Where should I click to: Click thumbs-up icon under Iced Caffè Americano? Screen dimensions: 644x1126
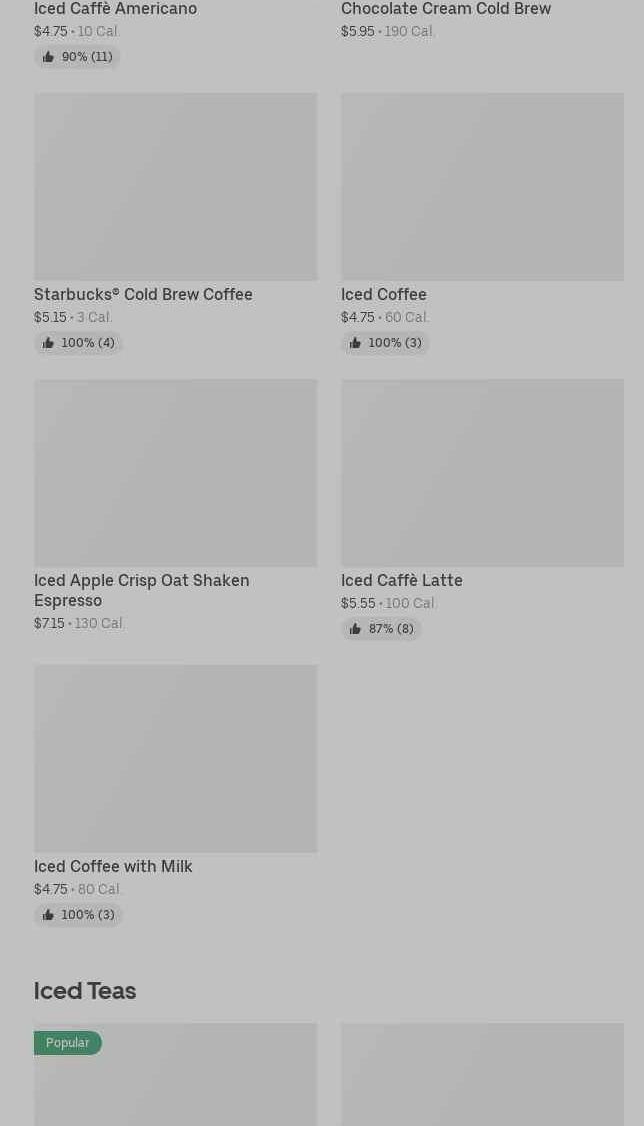click(x=48, y=57)
